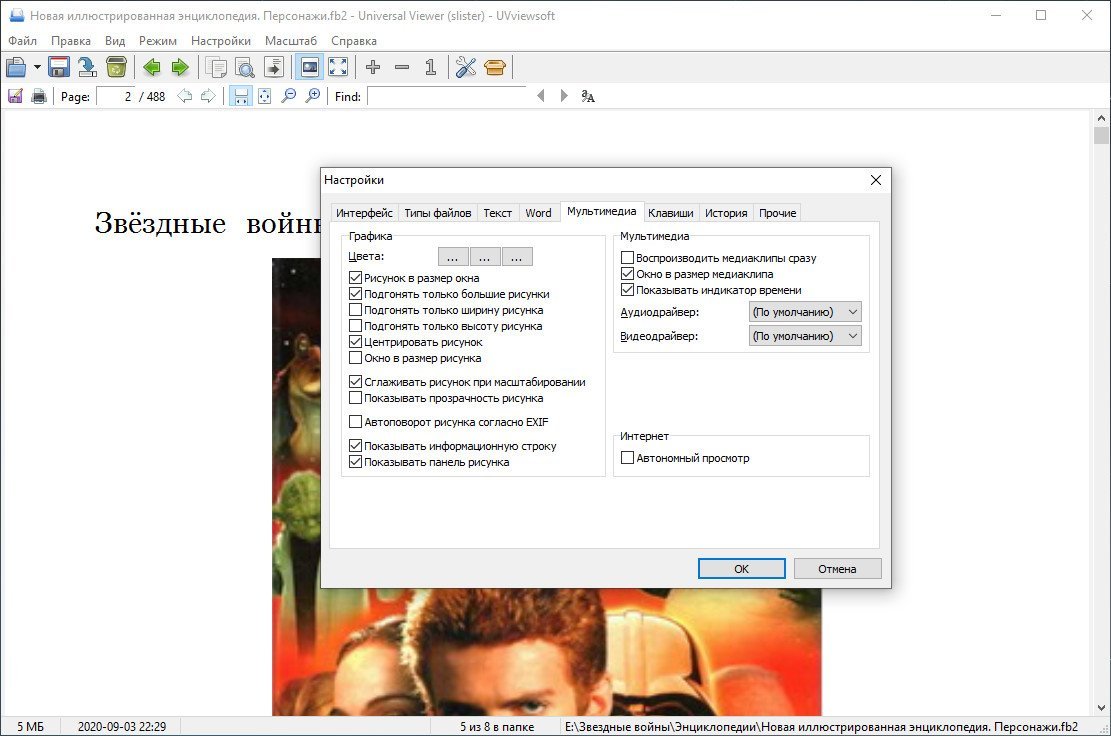Click the Find text input field
Image resolution: width=1111 pixels, height=736 pixels.
446,96
